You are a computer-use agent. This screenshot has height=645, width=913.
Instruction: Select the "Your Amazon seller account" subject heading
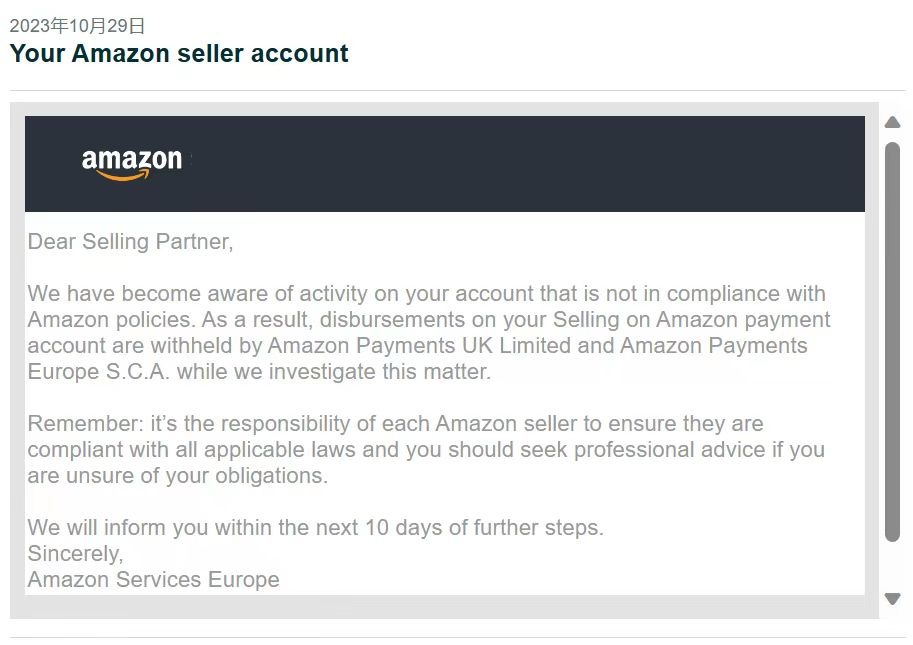179,54
